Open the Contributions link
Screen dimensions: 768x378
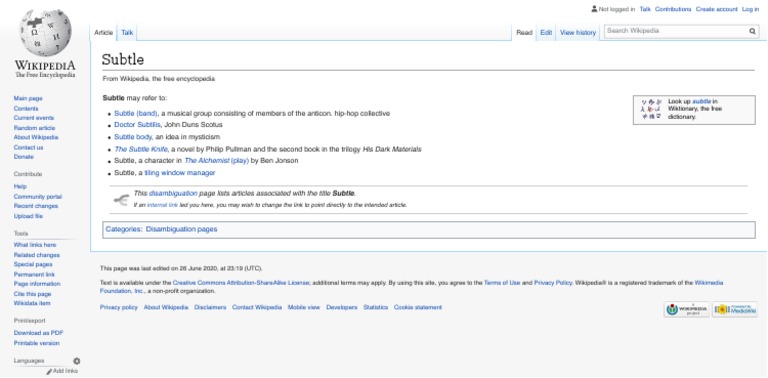tap(673, 9)
